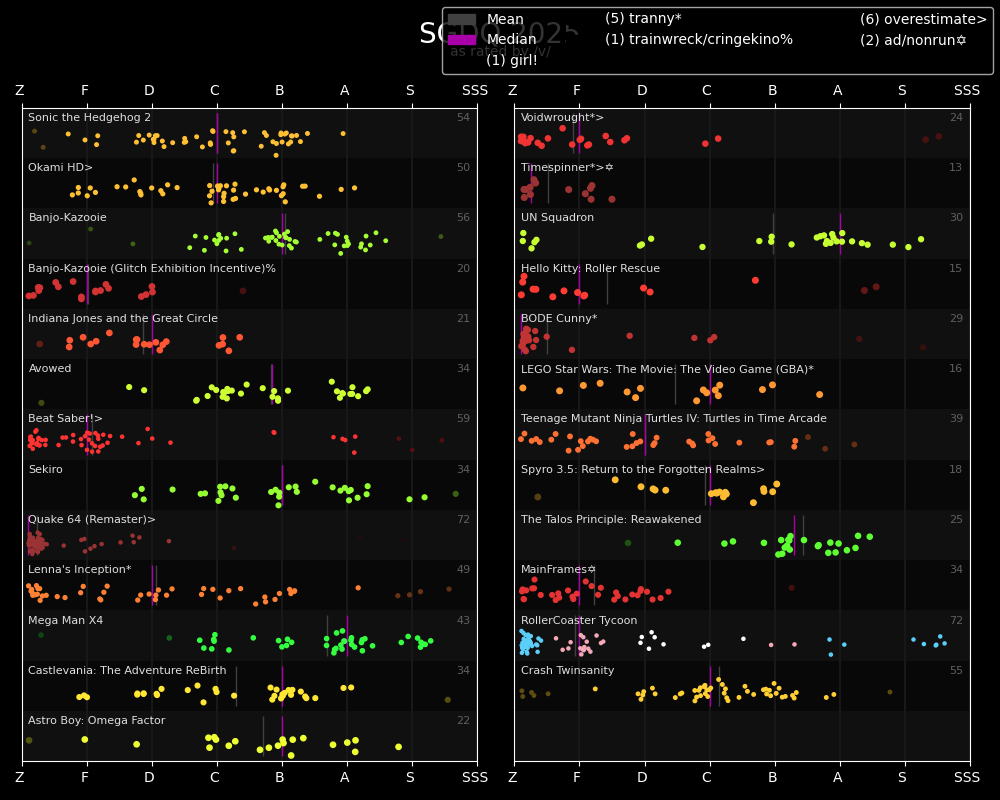The height and width of the screenshot is (800, 1000).
Task: Select the "Median" legend label
Action: (511, 40)
